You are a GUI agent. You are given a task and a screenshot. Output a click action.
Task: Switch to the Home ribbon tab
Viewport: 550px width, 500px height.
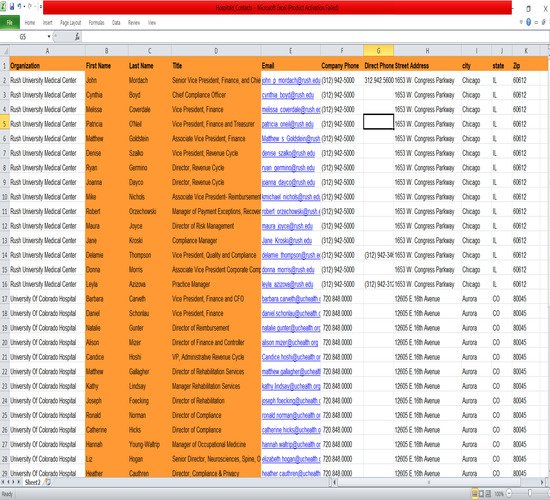(30, 23)
